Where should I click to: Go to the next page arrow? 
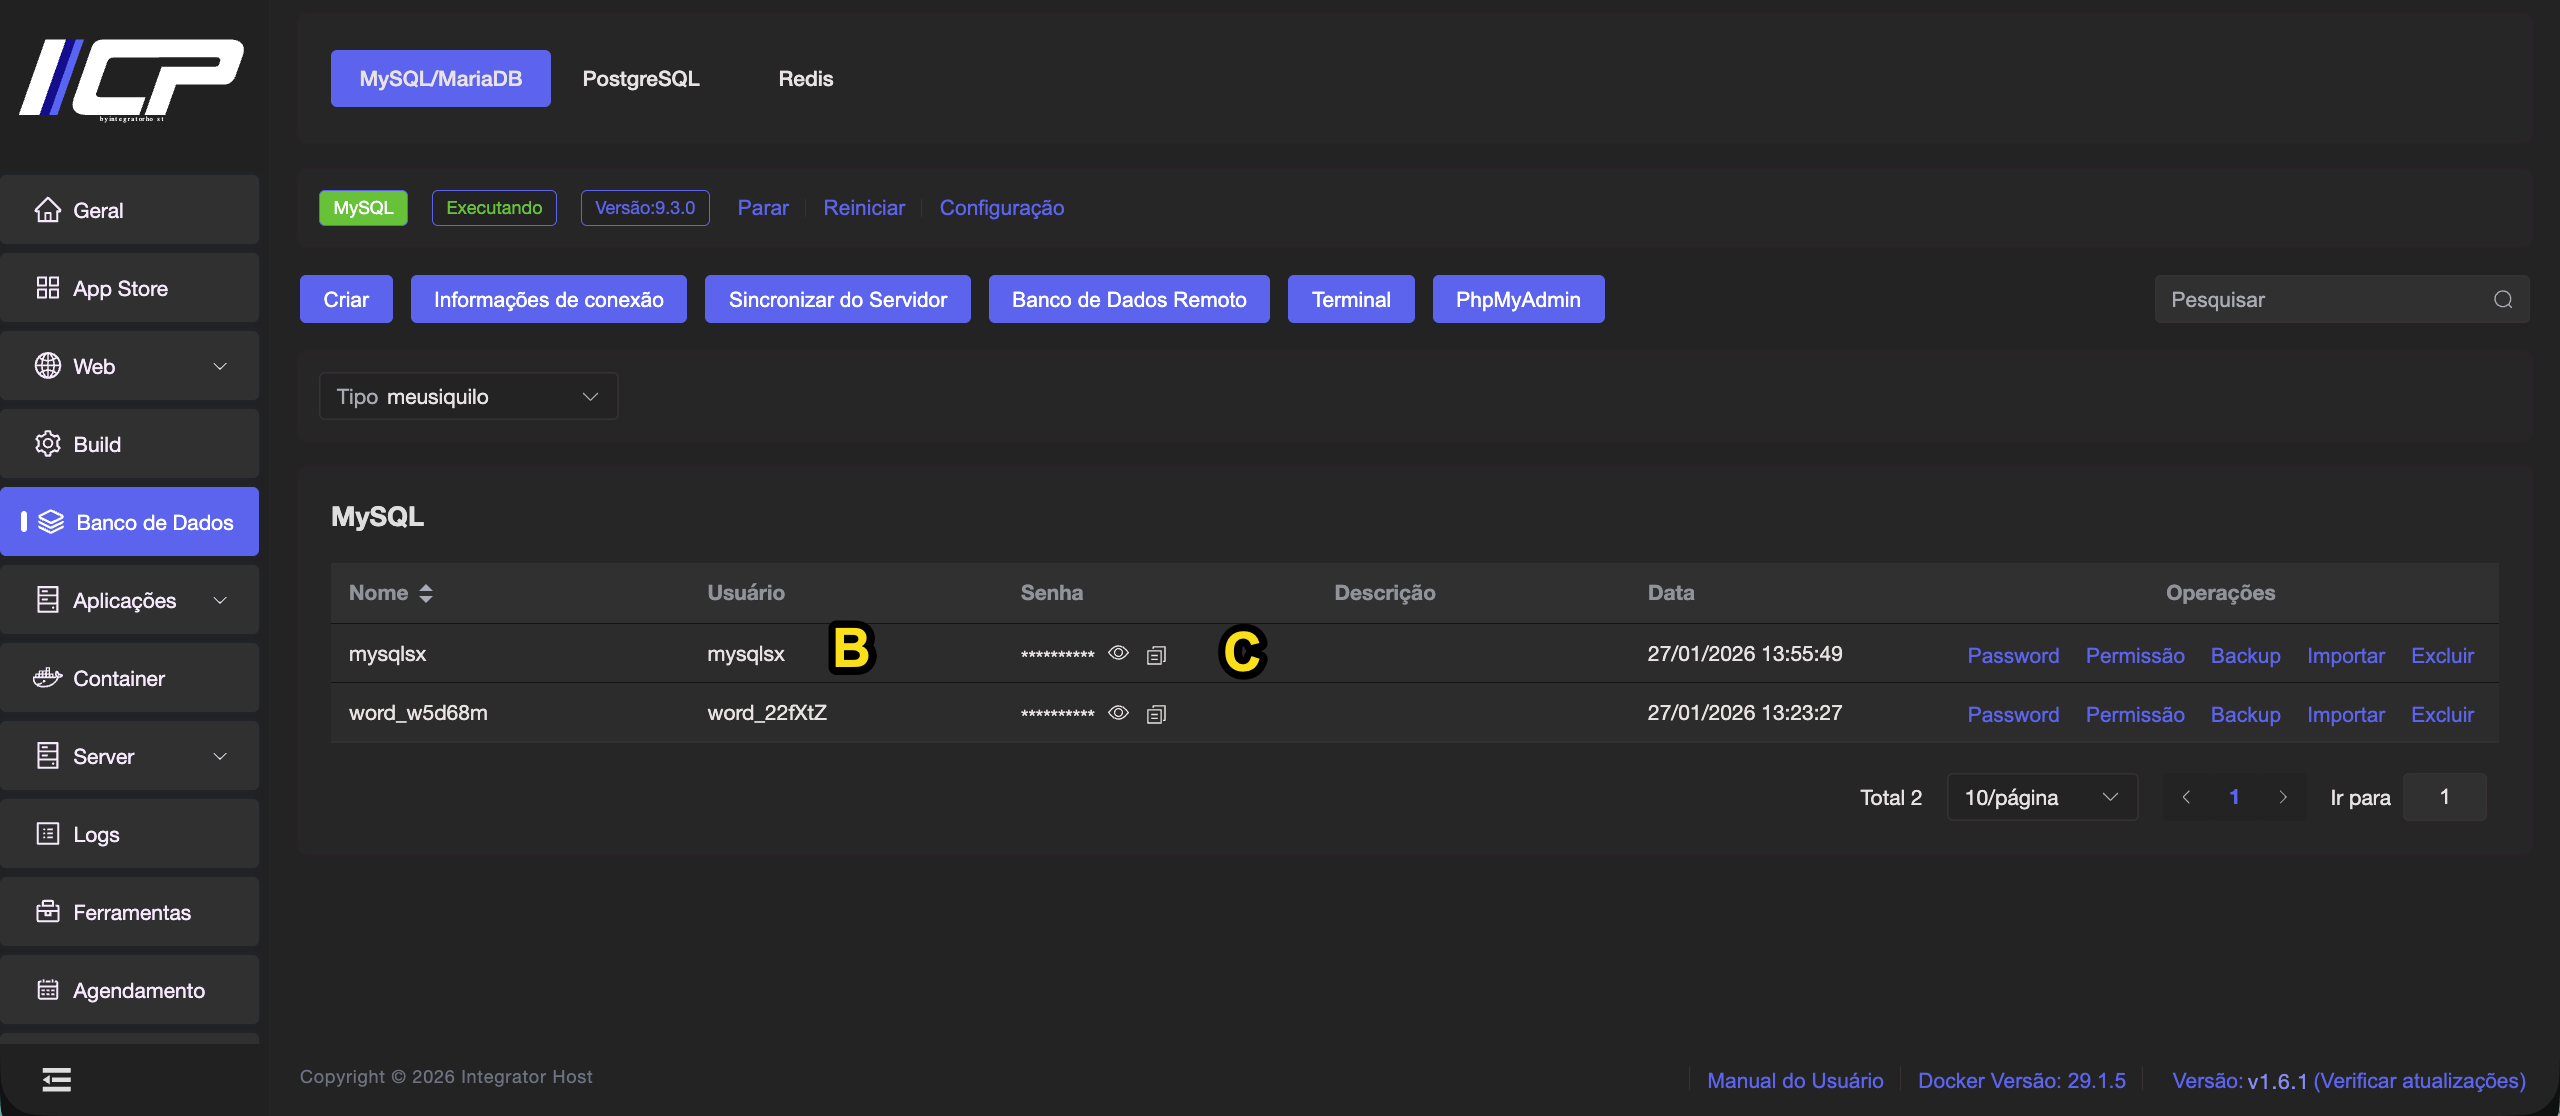coord(2283,797)
